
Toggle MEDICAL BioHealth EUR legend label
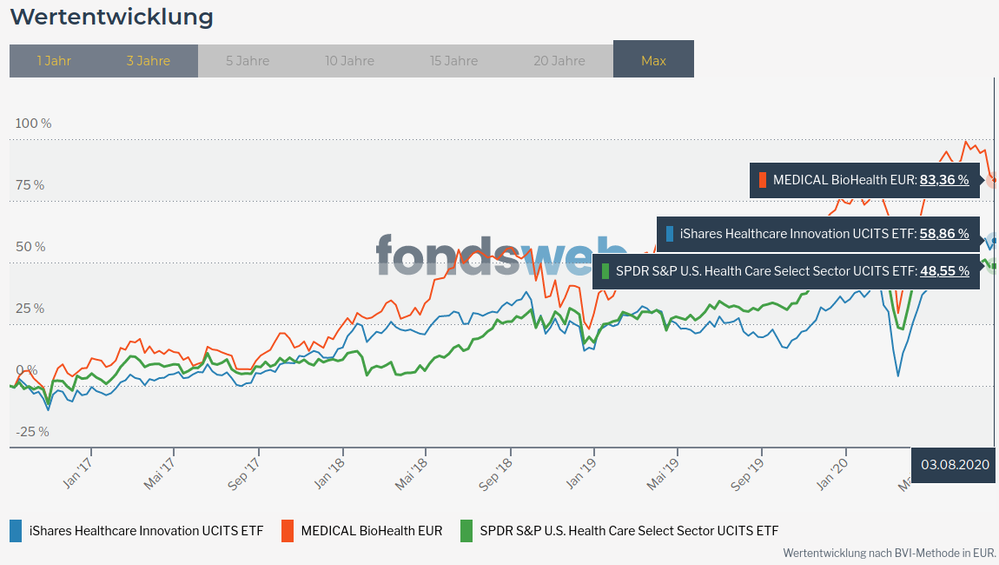tap(372, 530)
